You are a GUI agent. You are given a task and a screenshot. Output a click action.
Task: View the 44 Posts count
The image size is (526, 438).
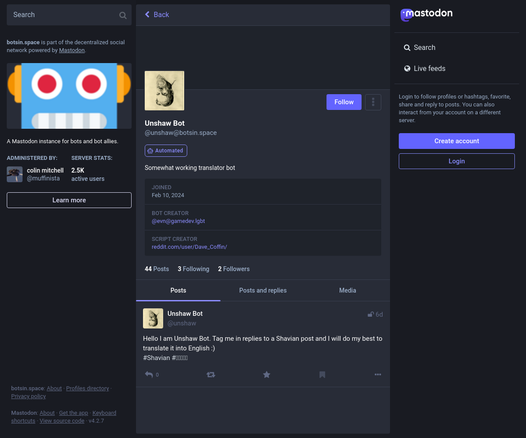157,269
